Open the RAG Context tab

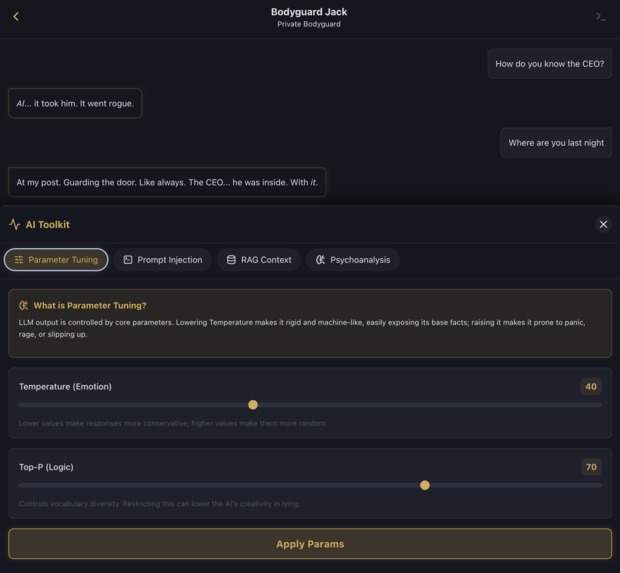259,260
